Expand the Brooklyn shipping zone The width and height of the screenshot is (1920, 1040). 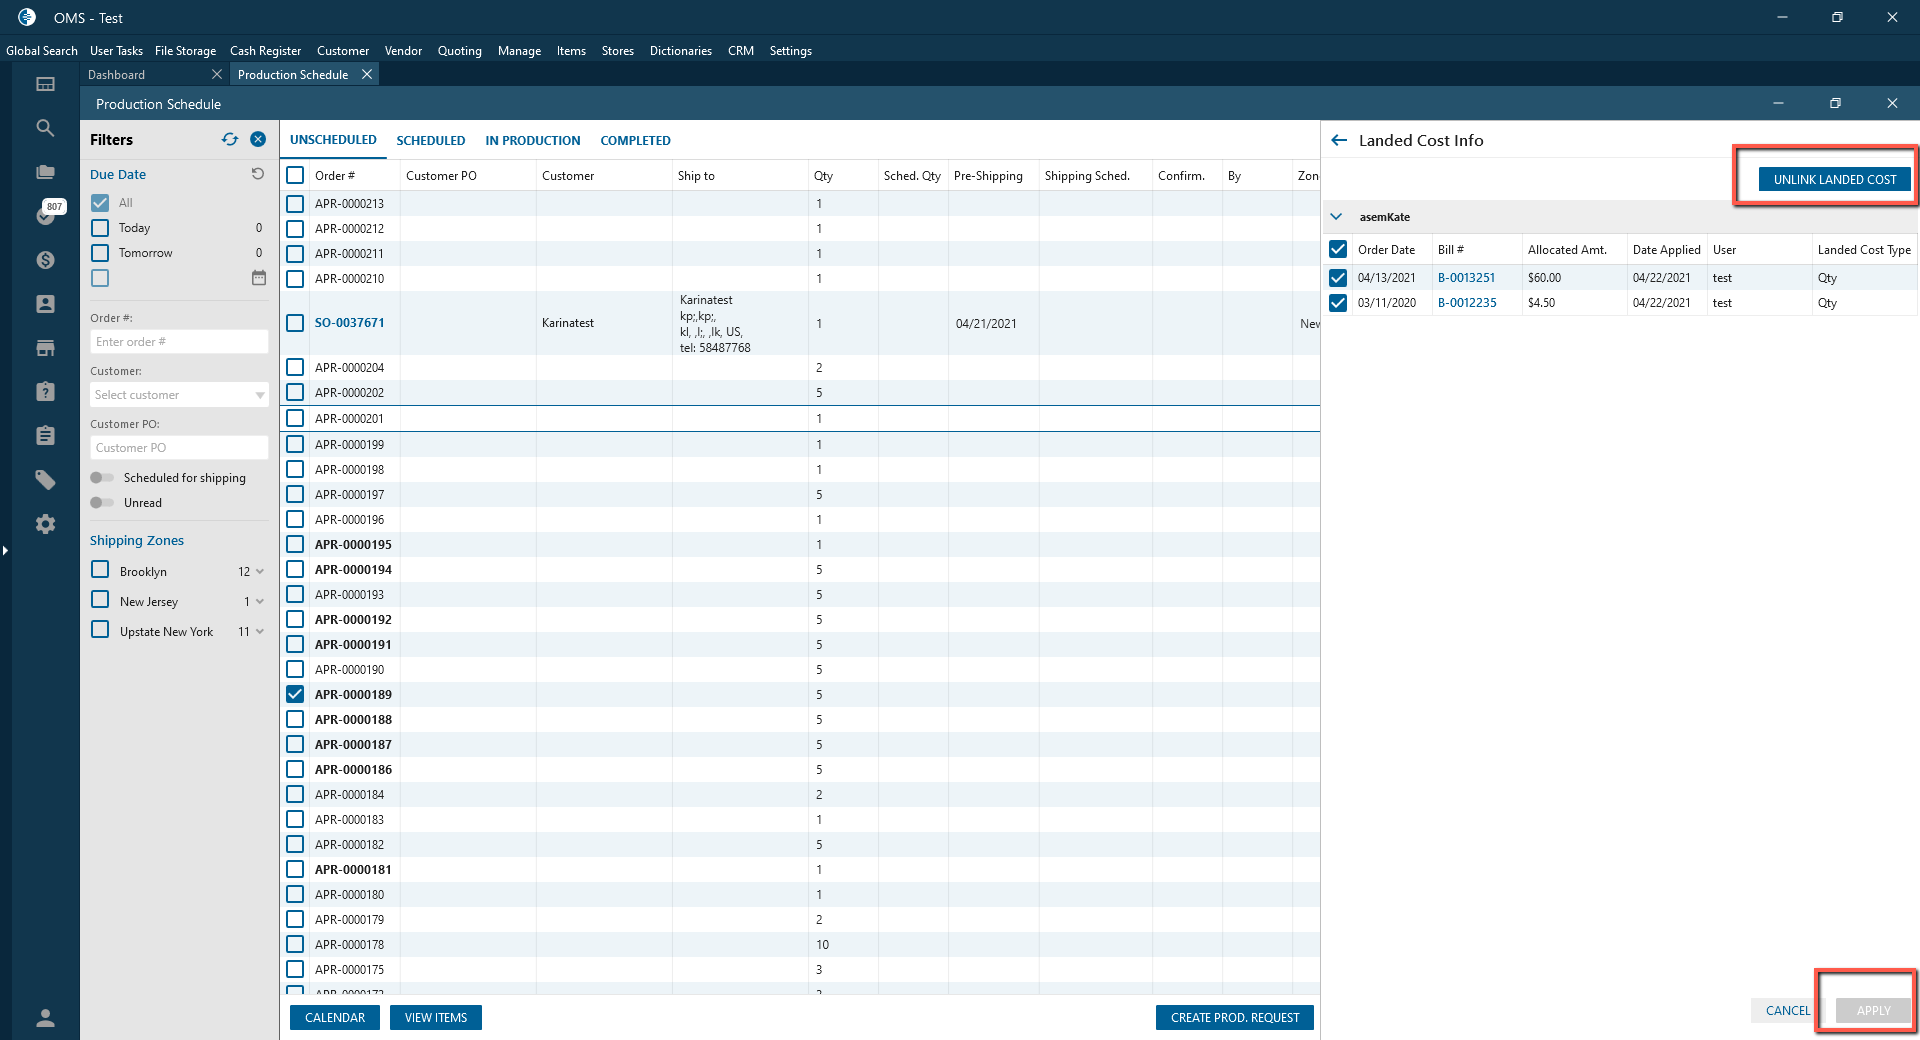[x=260, y=572]
